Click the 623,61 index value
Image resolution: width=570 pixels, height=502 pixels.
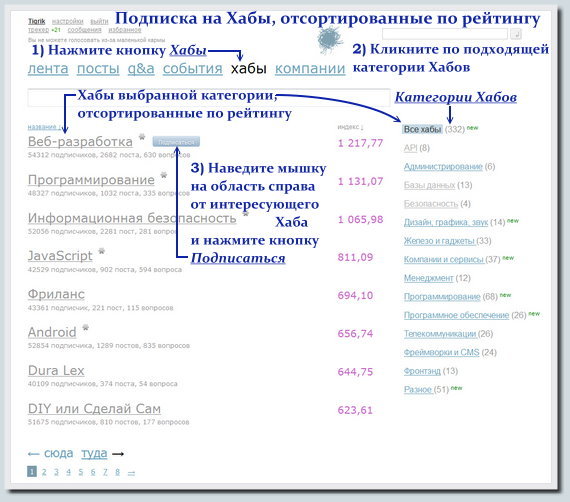(355, 410)
